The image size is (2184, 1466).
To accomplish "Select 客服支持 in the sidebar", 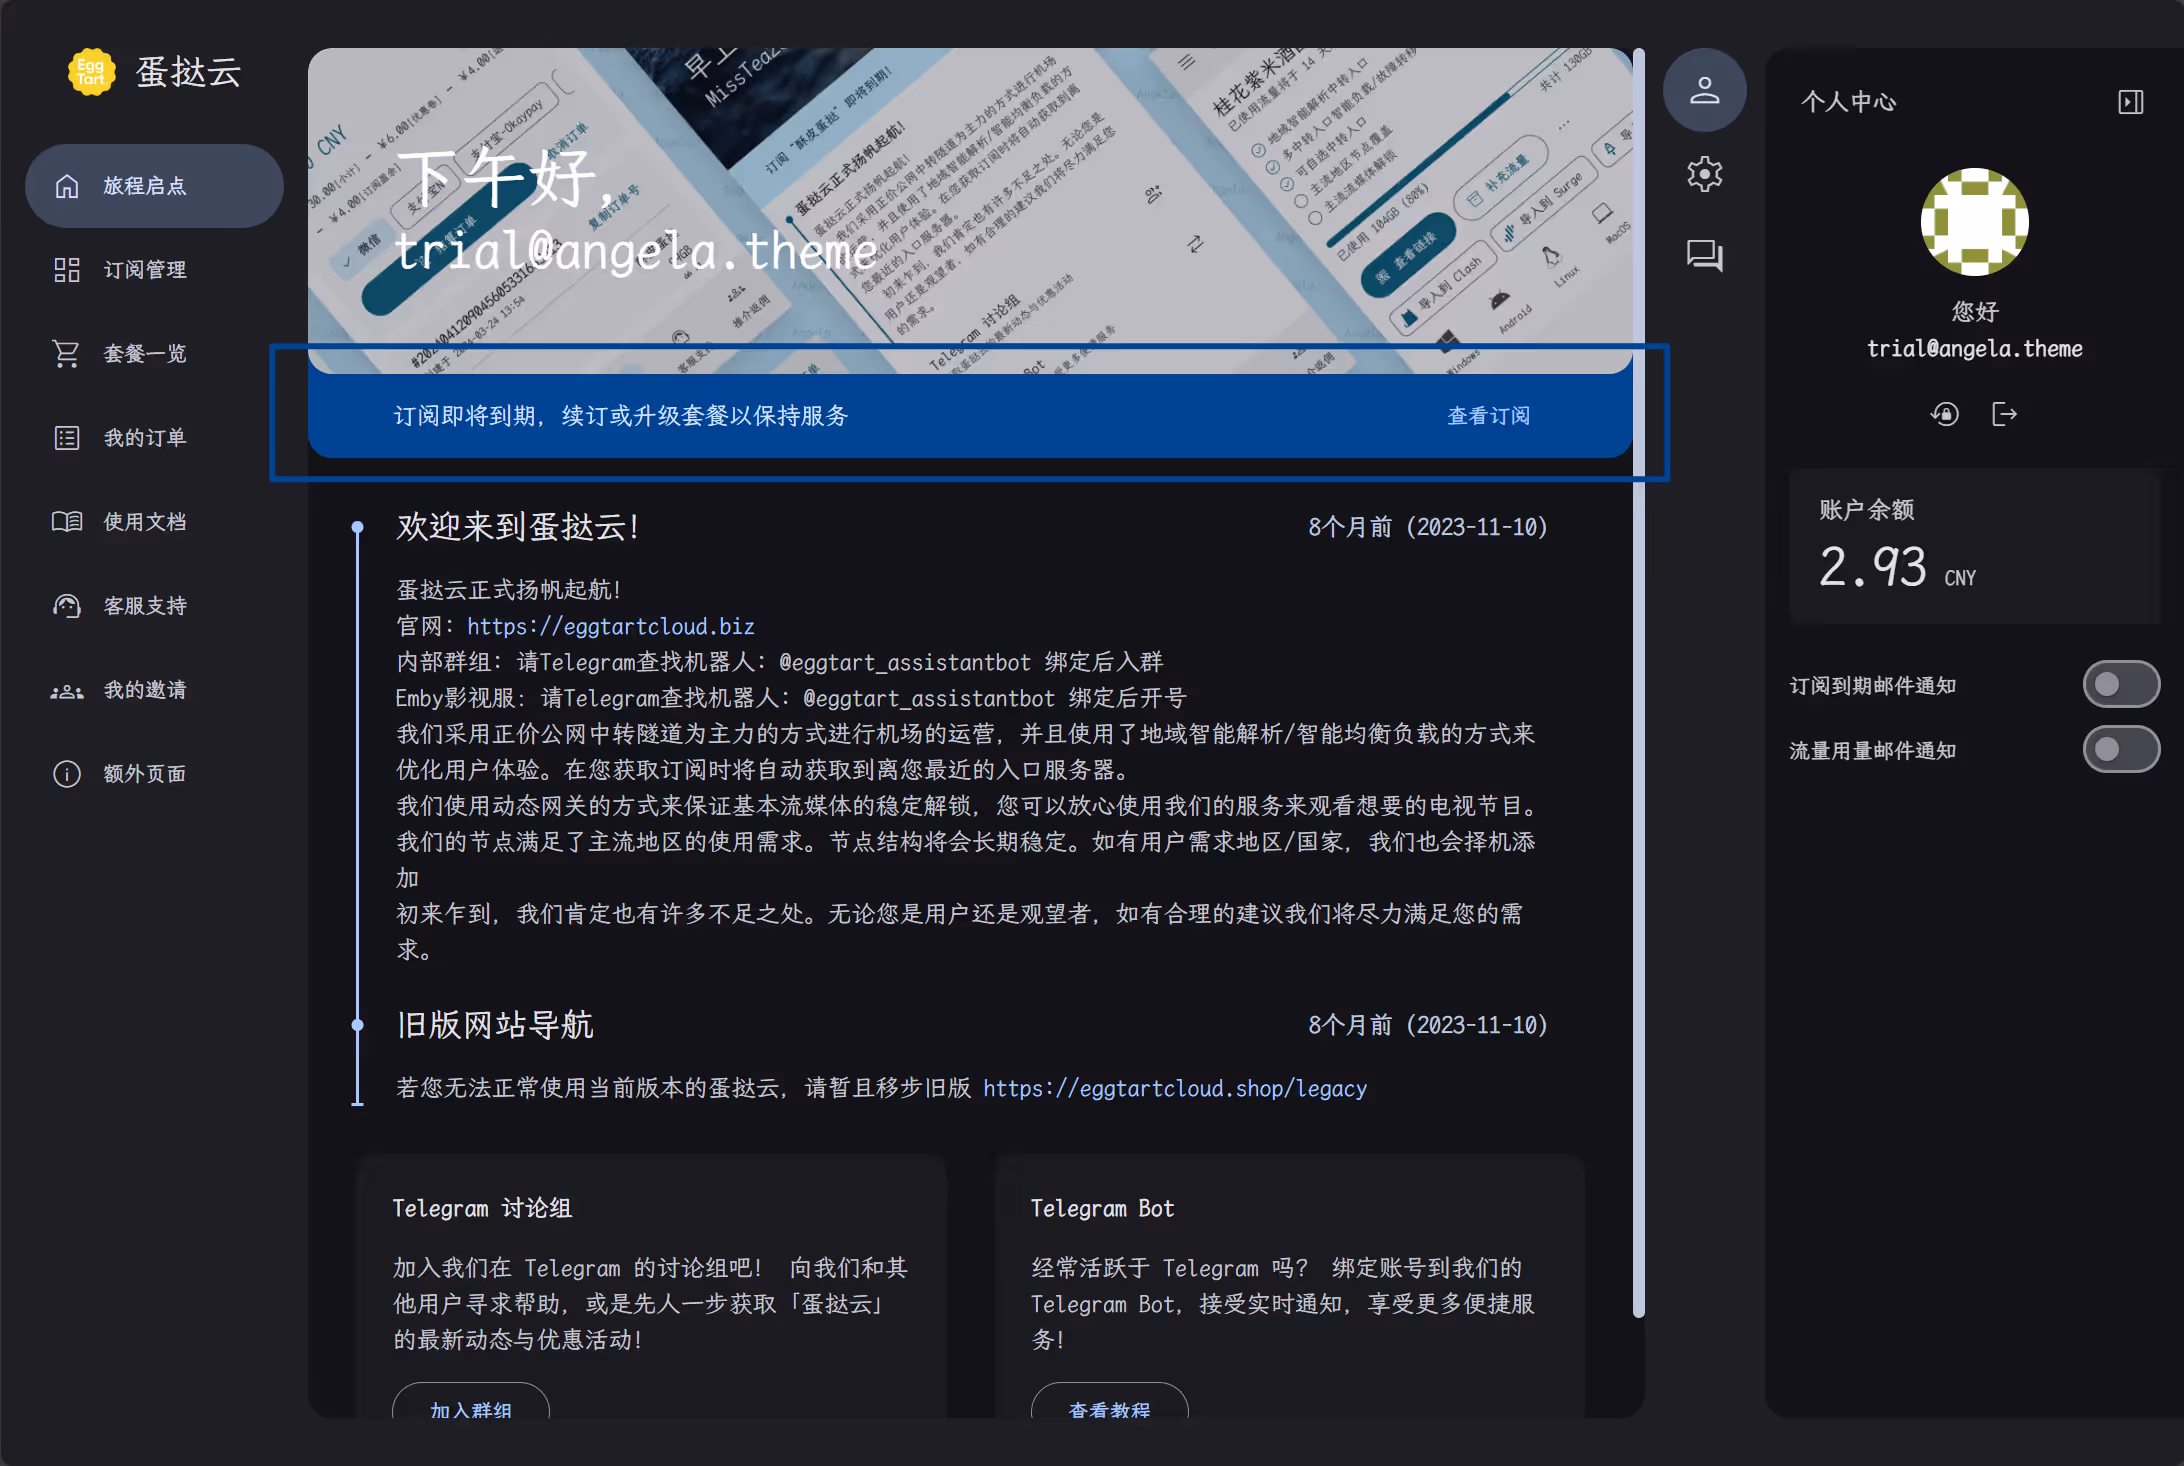I will tap(145, 606).
